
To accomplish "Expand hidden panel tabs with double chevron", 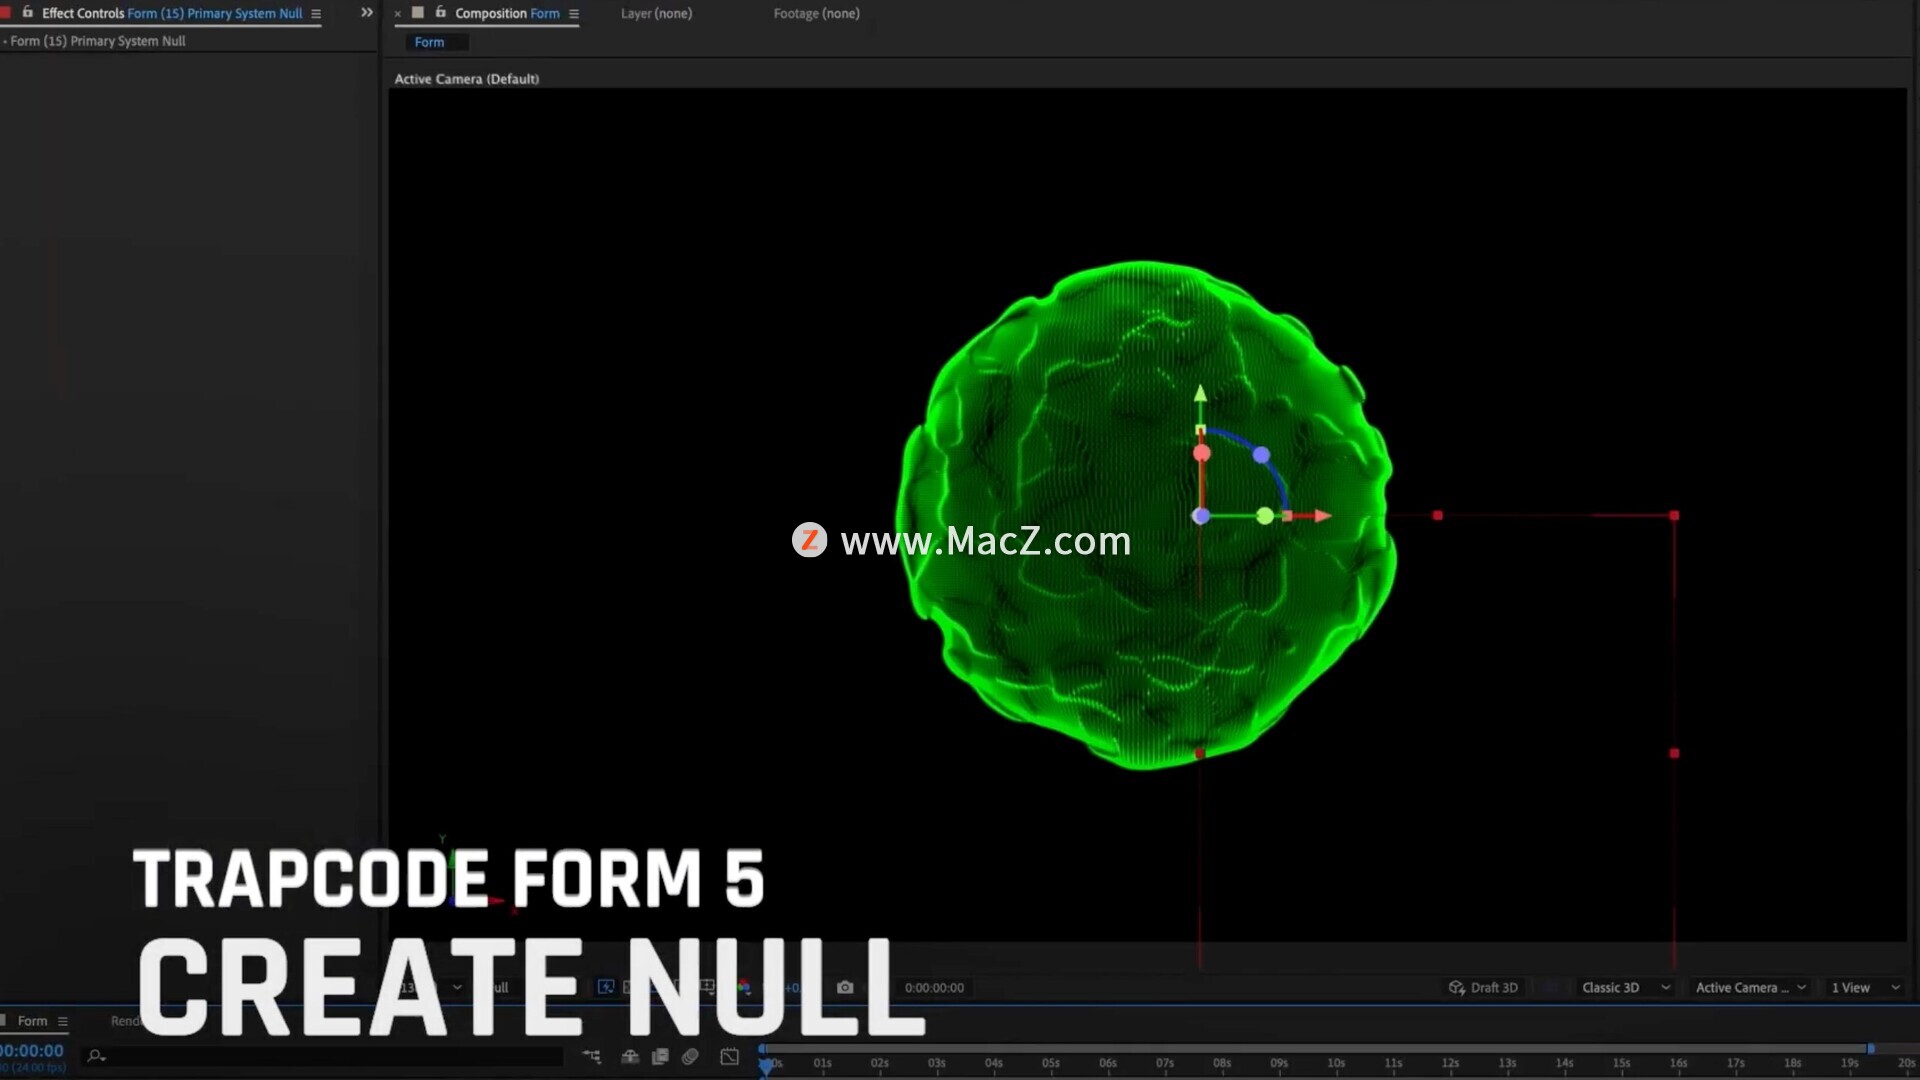I will 367,13.
